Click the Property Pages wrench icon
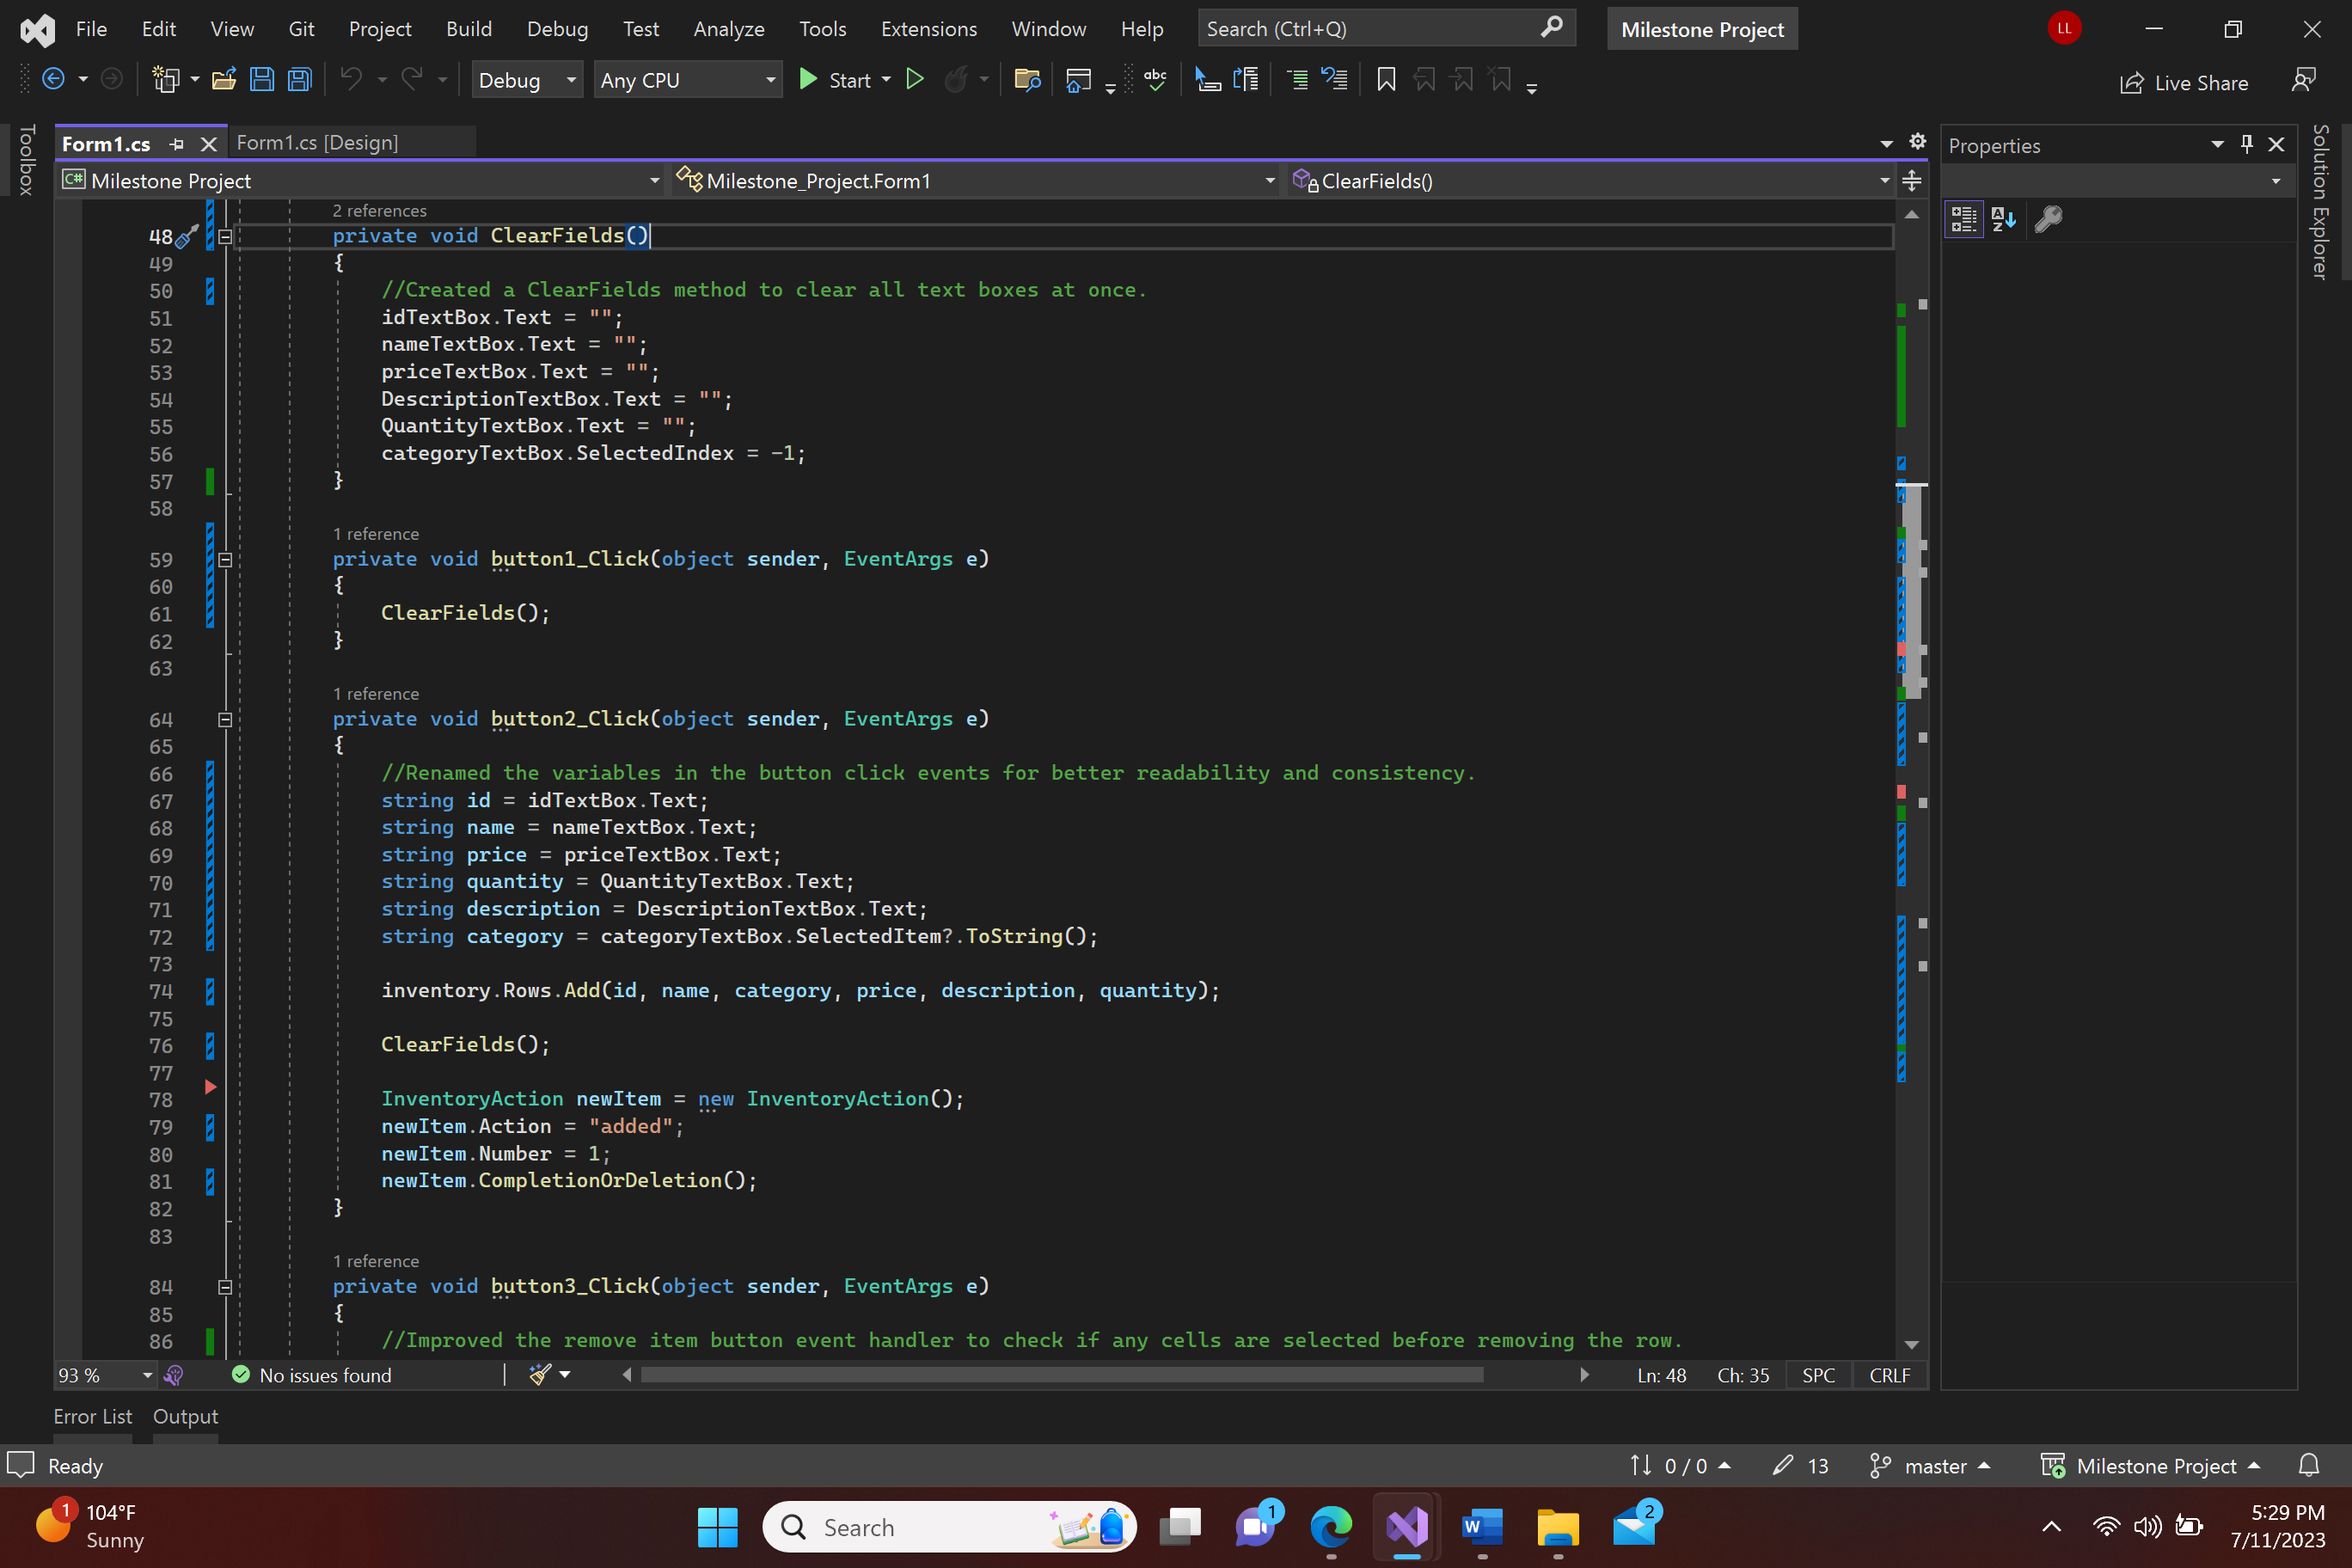Image resolution: width=2352 pixels, height=1568 pixels. coord(2048,219)
